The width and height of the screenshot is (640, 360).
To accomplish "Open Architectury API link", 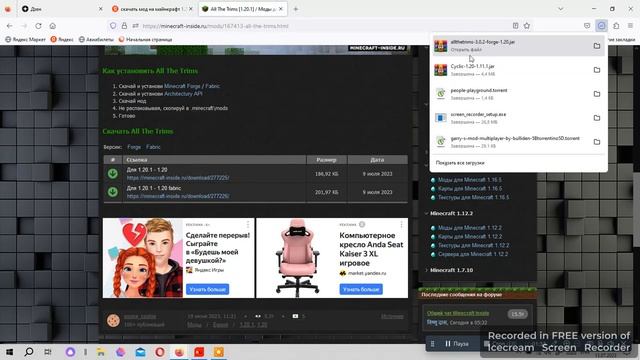I will pos(183,93).
